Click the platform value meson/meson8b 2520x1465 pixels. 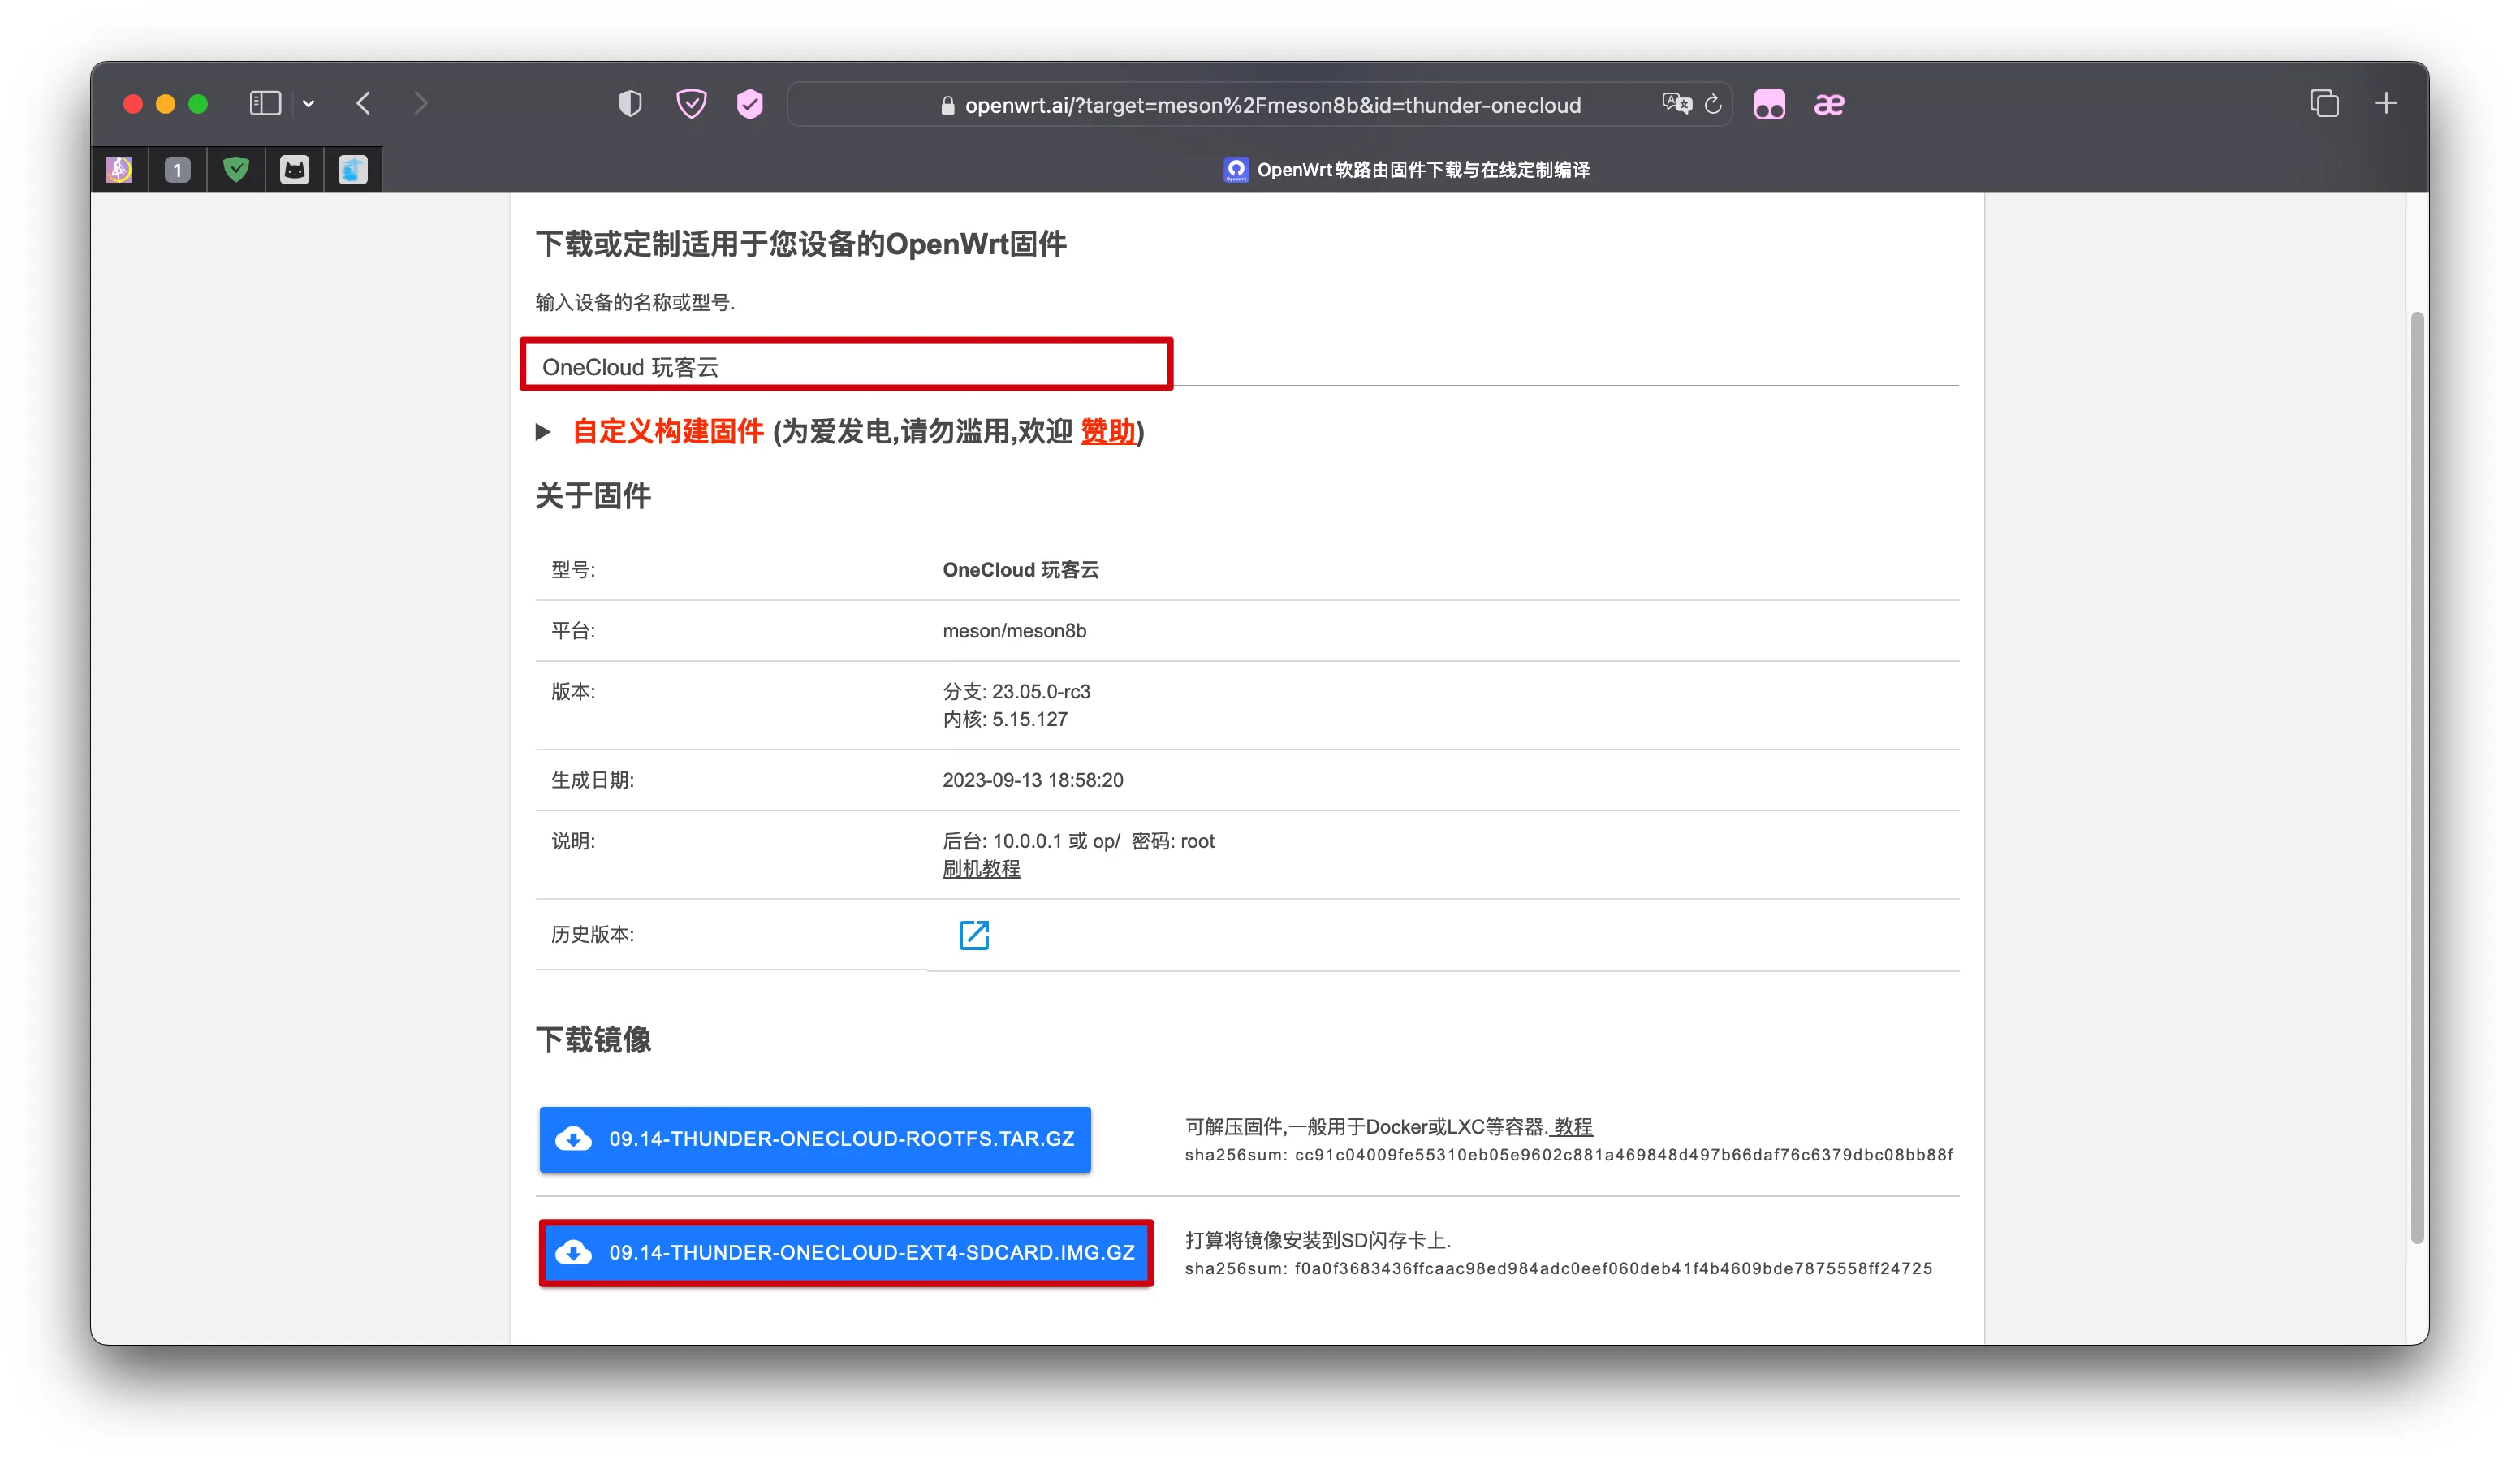[1014, 631]
